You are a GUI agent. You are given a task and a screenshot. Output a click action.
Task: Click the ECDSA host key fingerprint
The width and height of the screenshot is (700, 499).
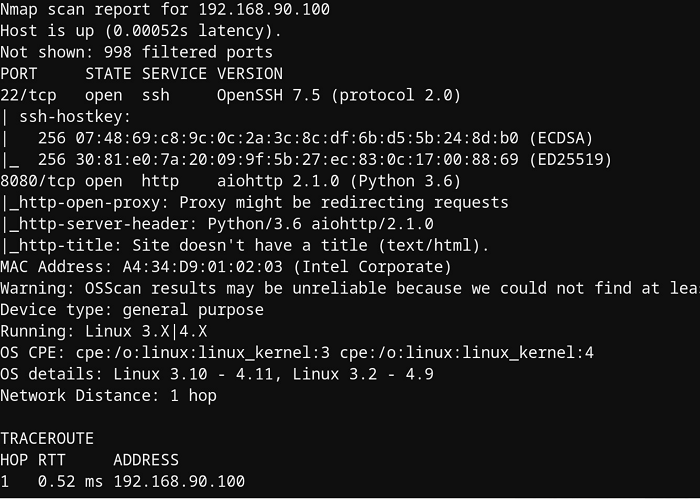click(x=297, y=138)
